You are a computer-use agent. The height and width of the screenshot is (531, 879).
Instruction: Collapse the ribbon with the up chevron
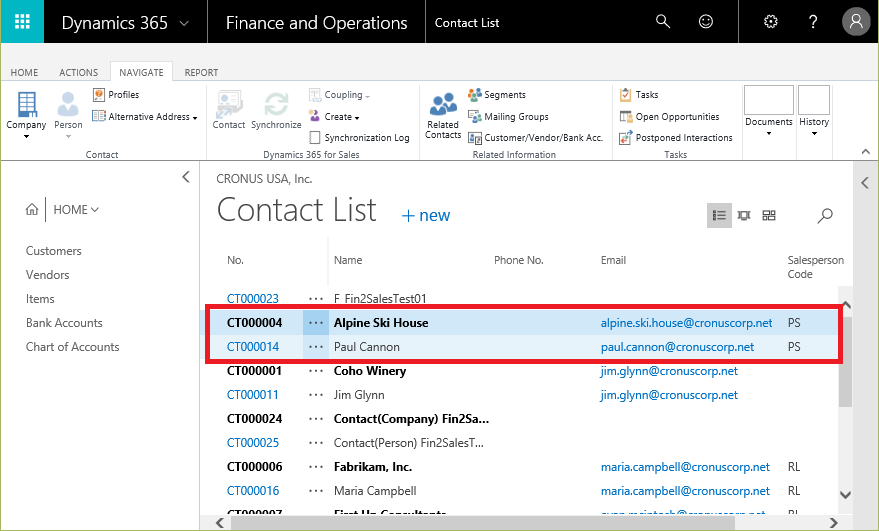pyautogui.click(x=866, y=152)
